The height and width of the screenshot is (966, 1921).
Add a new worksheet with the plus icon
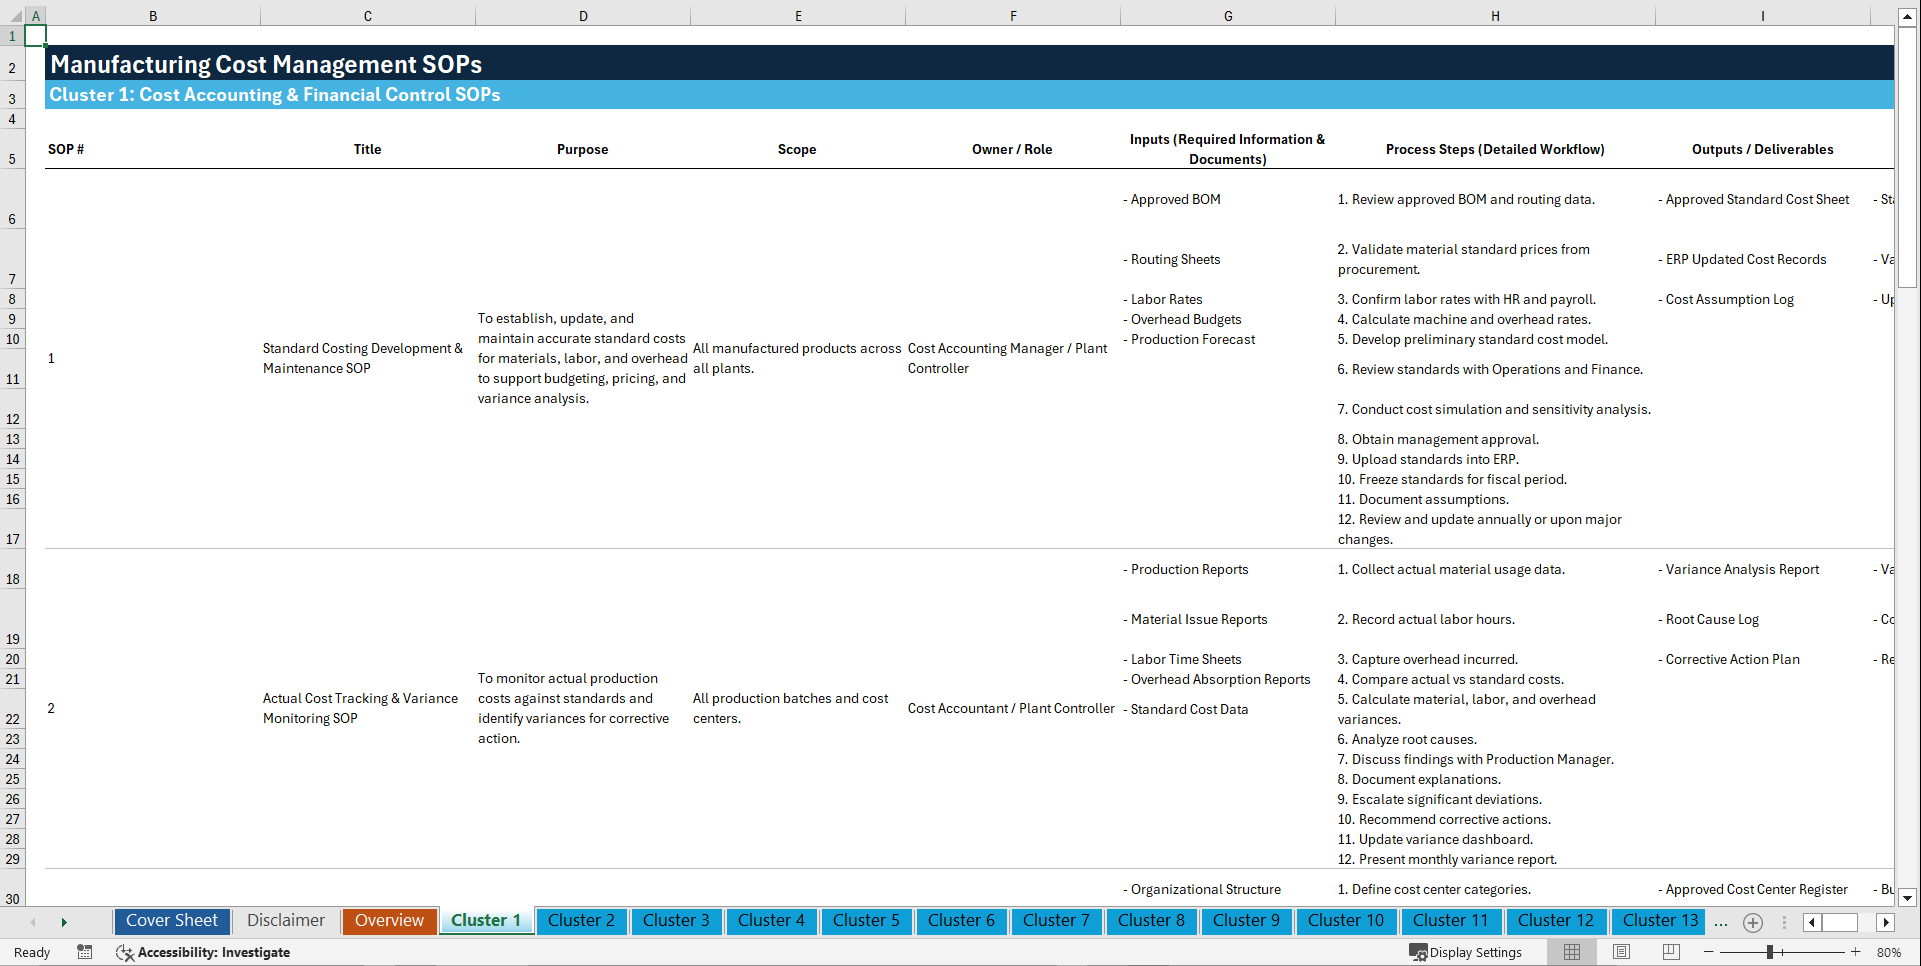pyautogui.click(x=1752, y=922)
